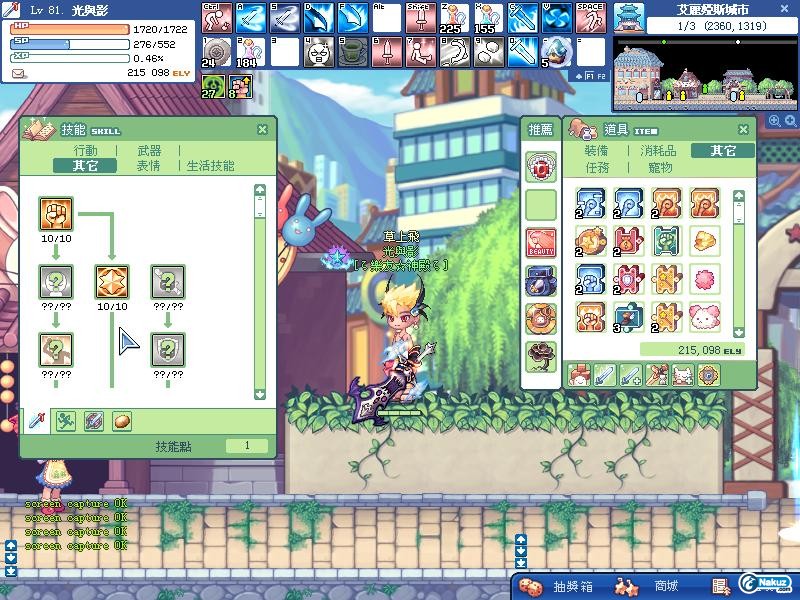The height and width of the screenshot is (600, 800).
Task: Select the pink fluffy pet item in inventory
Action: [705, 317]
